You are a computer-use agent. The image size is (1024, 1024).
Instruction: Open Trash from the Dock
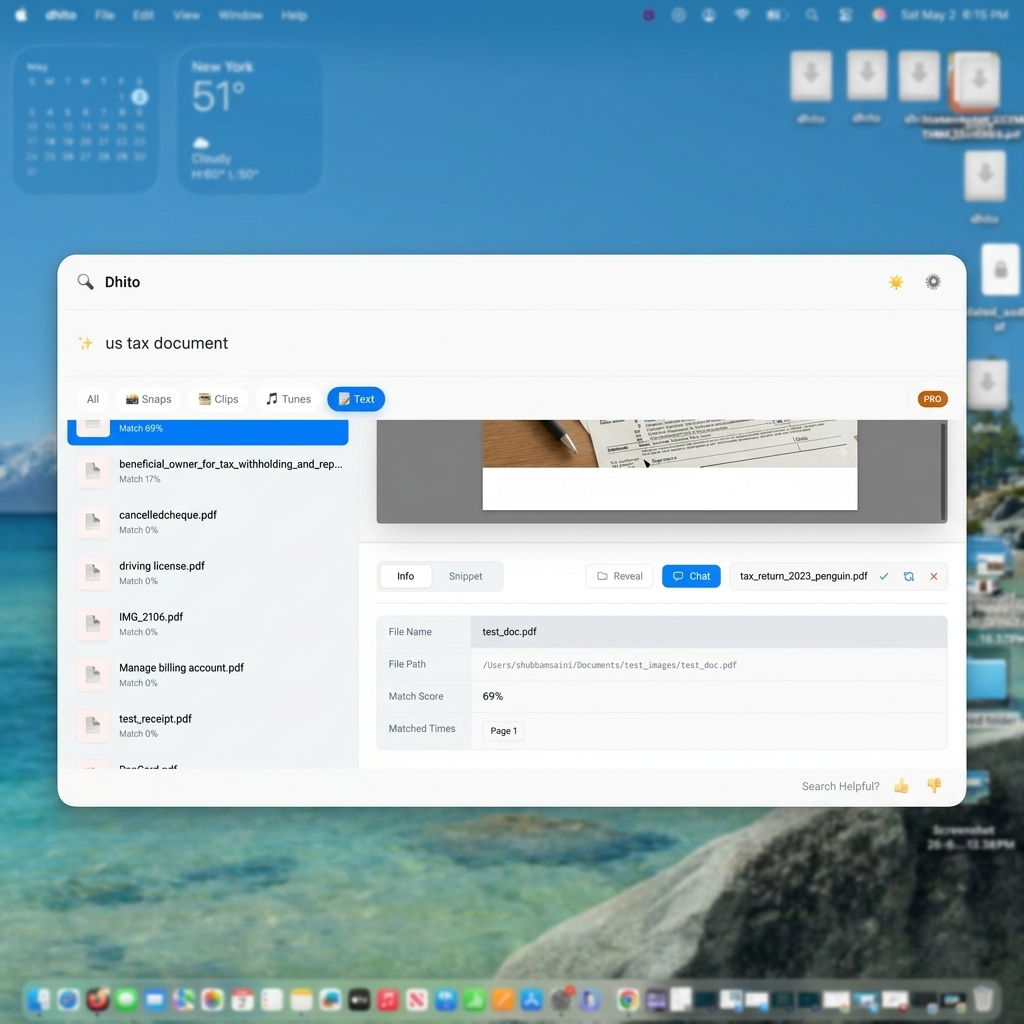click(983, 999)
